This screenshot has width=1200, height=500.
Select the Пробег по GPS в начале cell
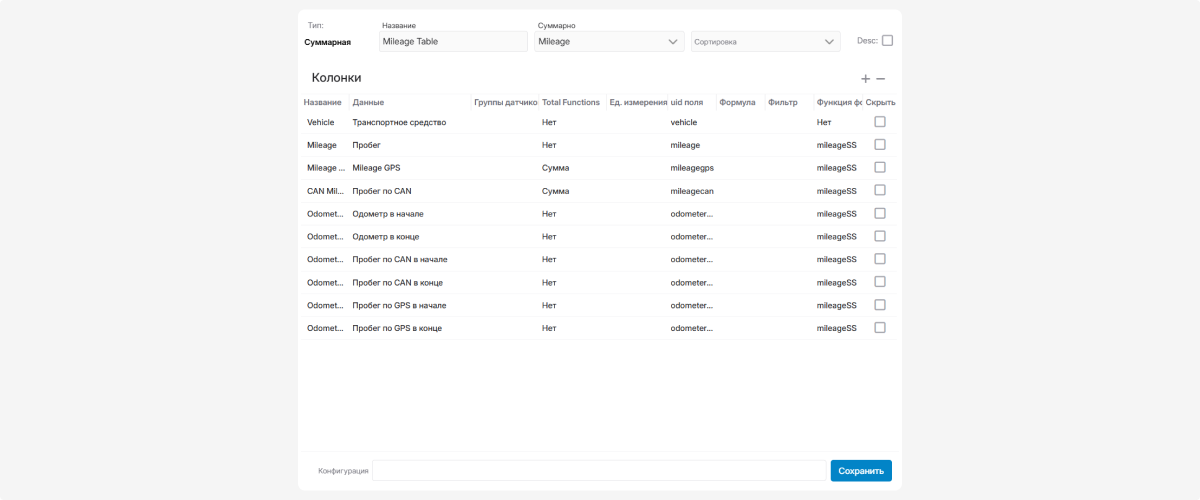[x=399, y=305]
